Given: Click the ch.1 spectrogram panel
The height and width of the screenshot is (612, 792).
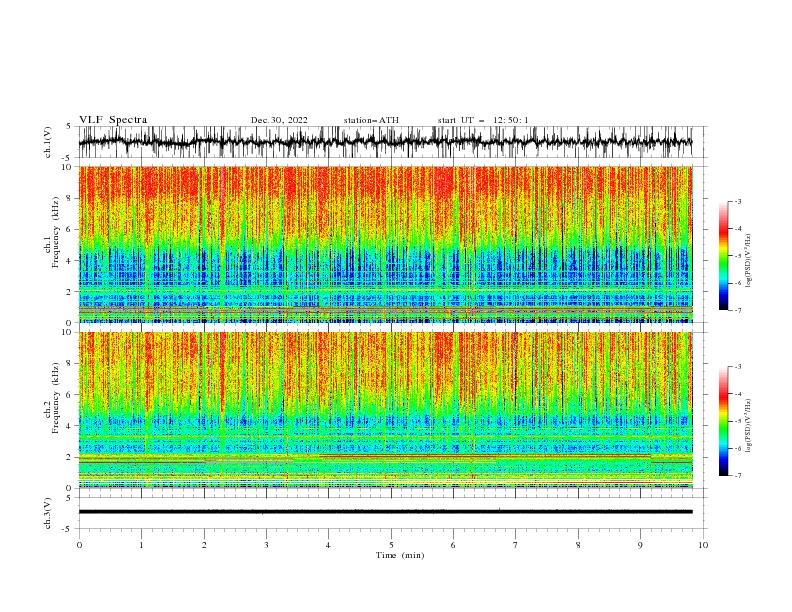Looking at the screenshot, I should coord(385,244).
